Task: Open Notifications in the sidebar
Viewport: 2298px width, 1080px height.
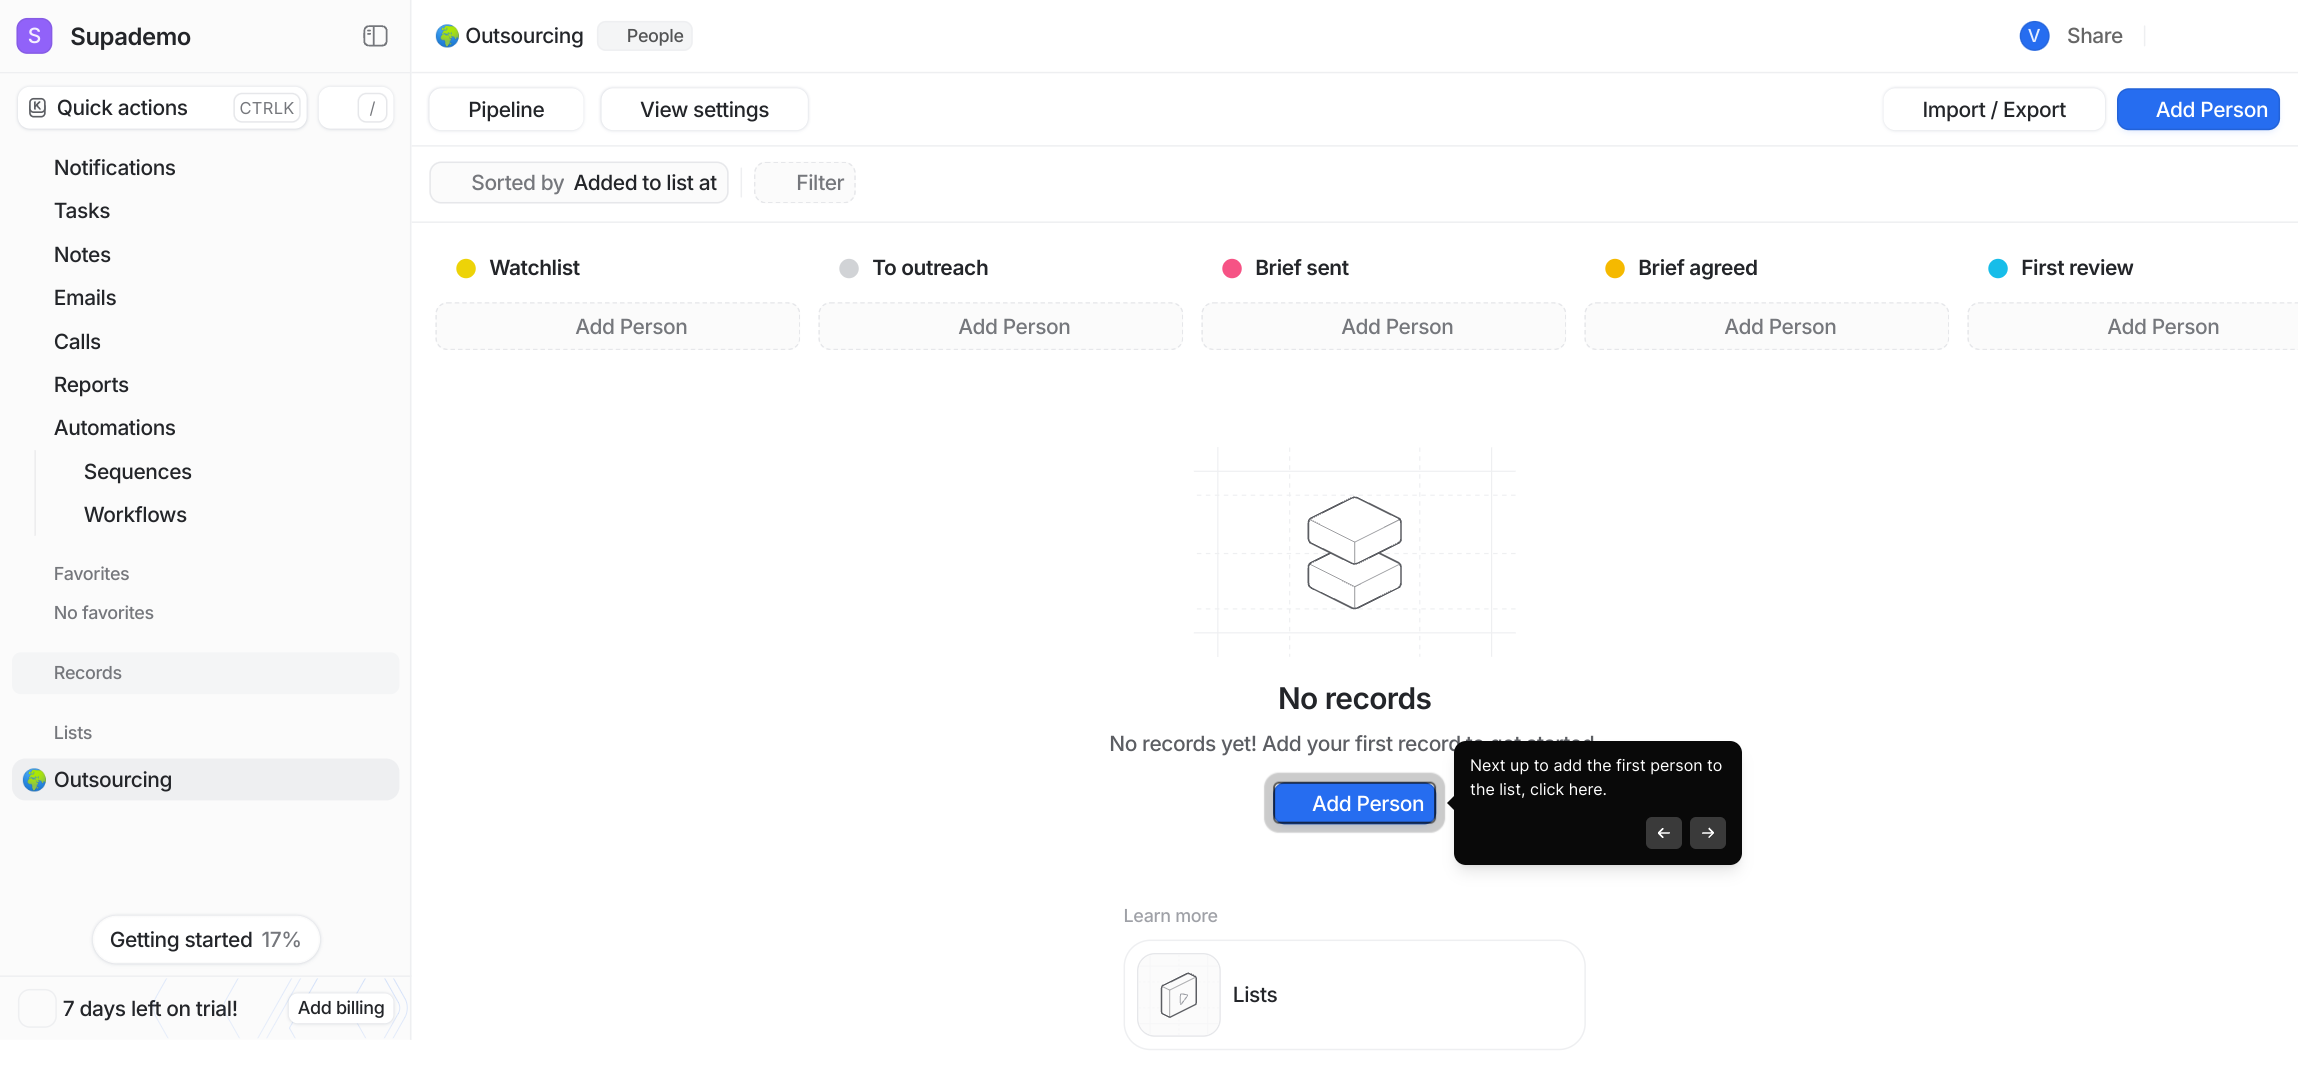Action: pos(115,168)
